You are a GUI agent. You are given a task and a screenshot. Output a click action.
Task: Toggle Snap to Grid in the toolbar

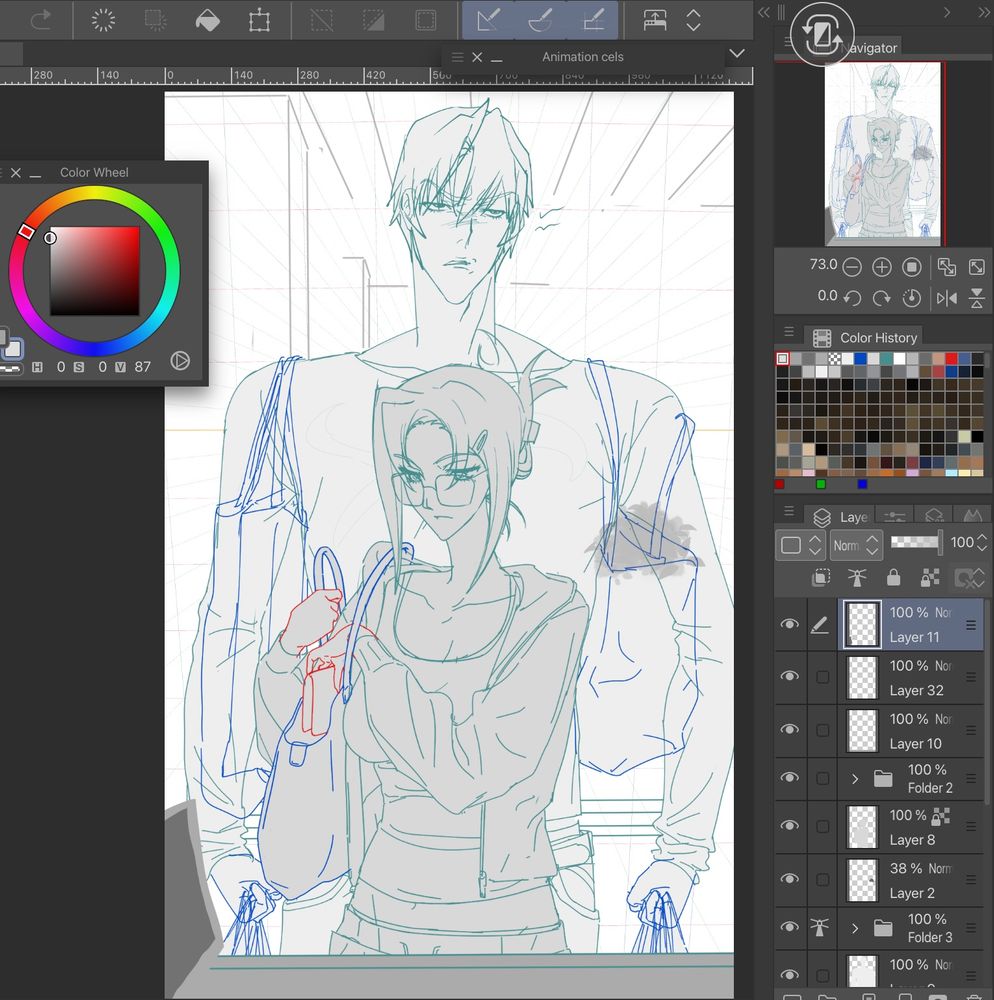click(x=594, y=20)
